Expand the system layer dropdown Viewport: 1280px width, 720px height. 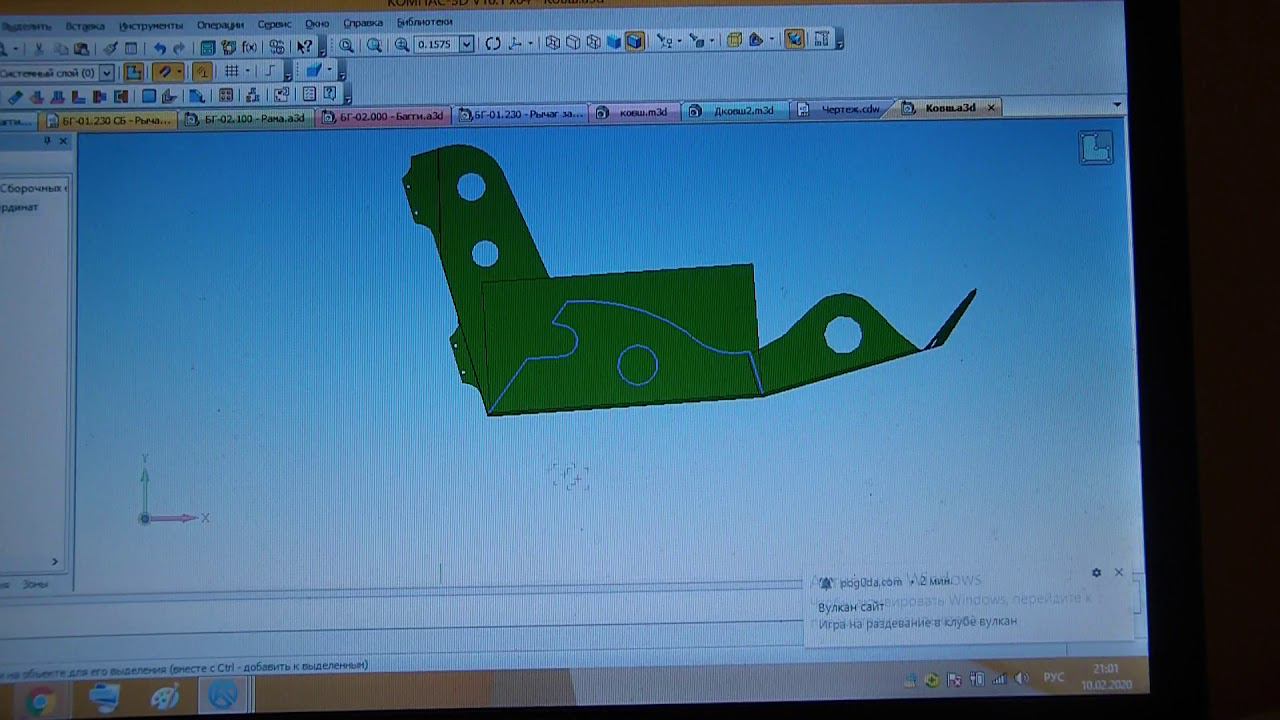click(x=106, y=73)
